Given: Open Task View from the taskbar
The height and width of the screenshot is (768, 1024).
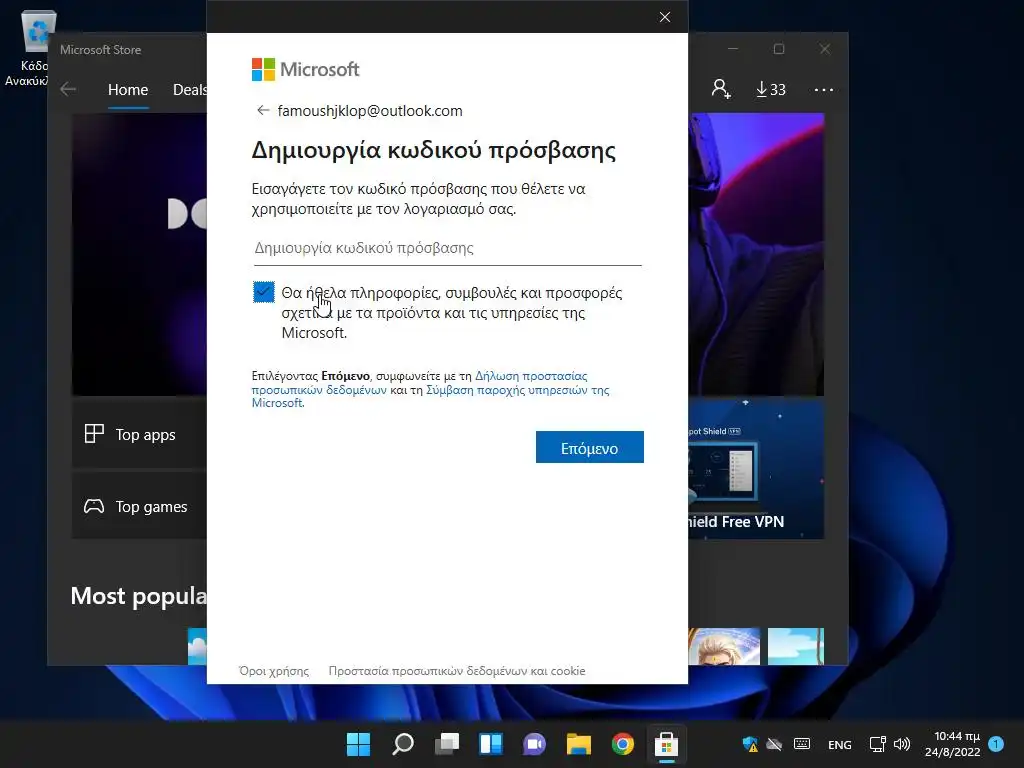Looking at the screenshot, I should [x=447, y=744].
